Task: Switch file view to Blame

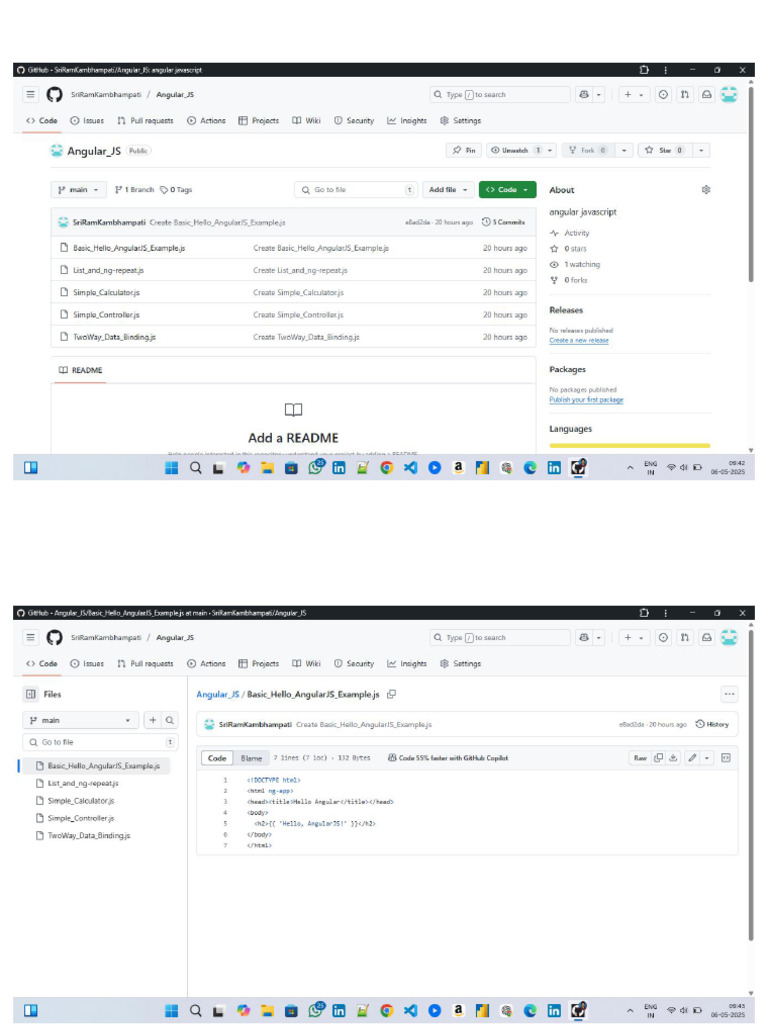Action: 251,758
